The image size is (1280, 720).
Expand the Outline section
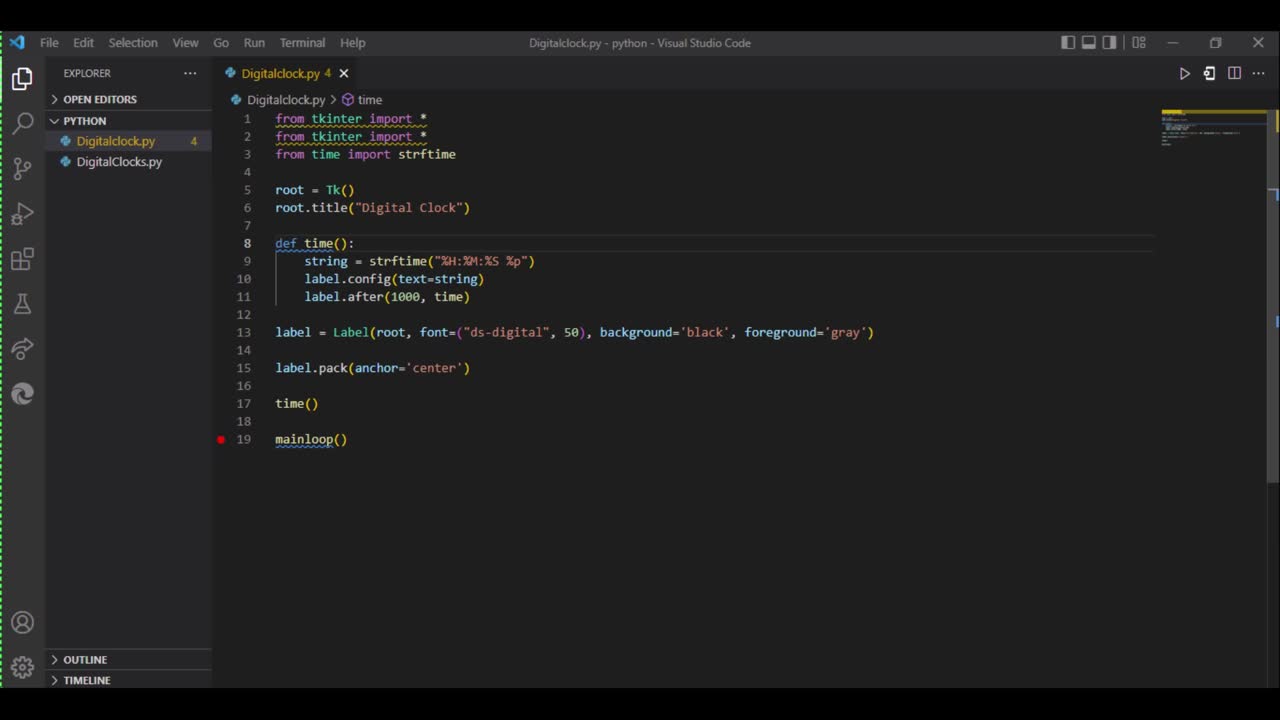[x=131, y=659]
